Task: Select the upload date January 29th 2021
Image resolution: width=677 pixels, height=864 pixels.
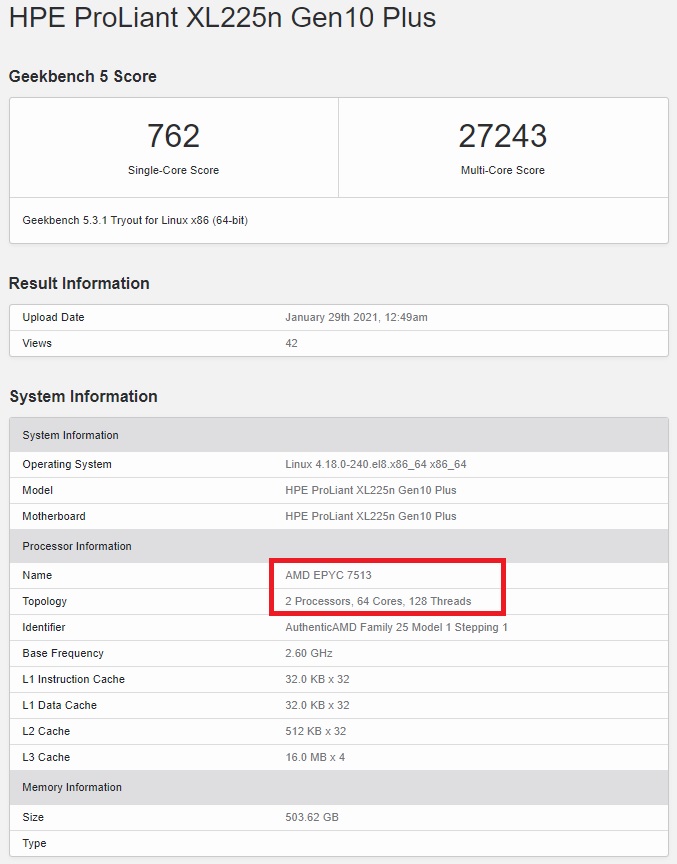Action: point(356,317)
